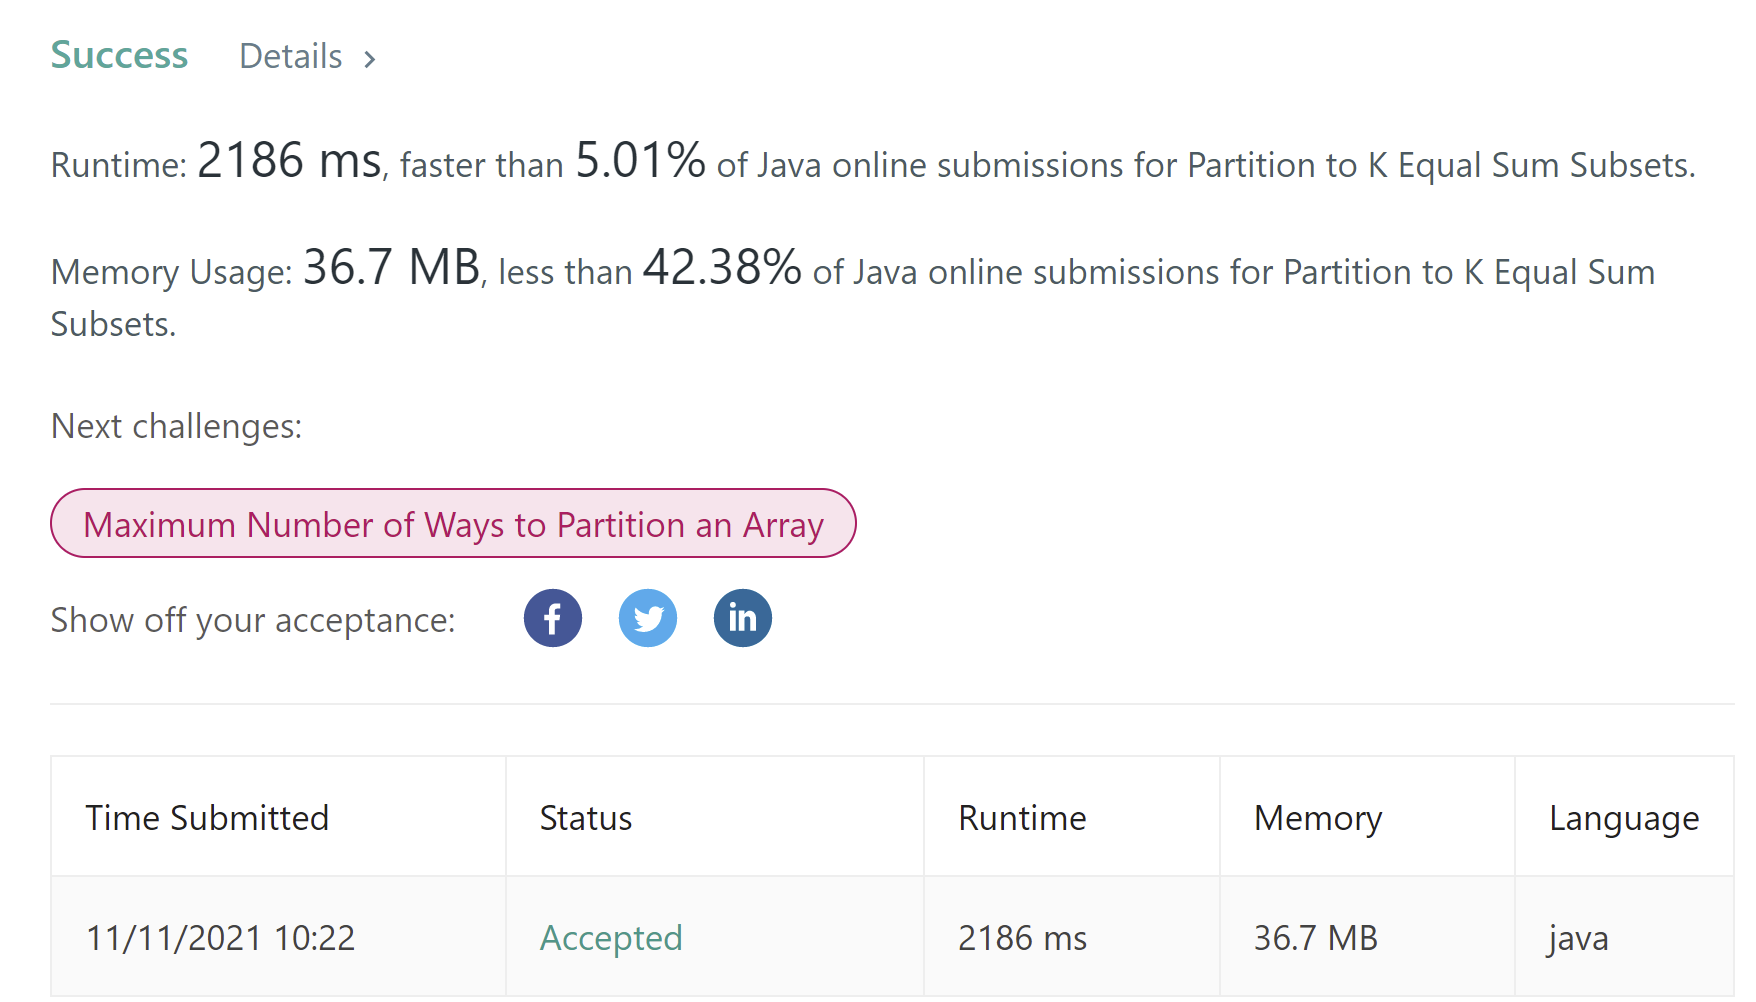Open Maximum Number of Ways to Partition challenge

click(453, 524)
